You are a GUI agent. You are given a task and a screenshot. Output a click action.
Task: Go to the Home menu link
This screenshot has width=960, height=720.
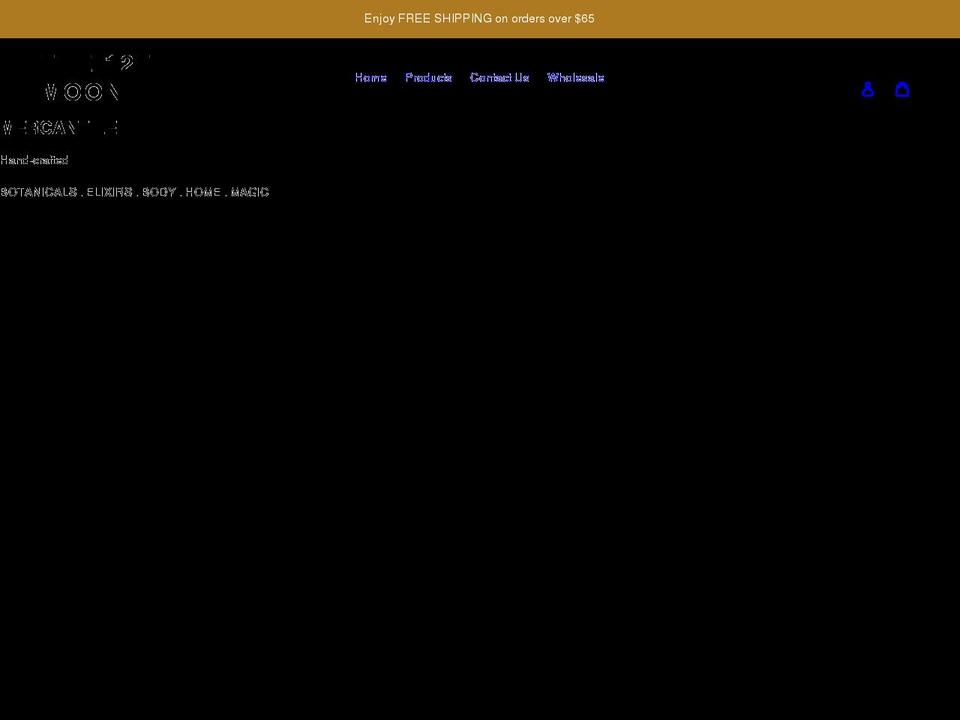(x=371, y=77)
